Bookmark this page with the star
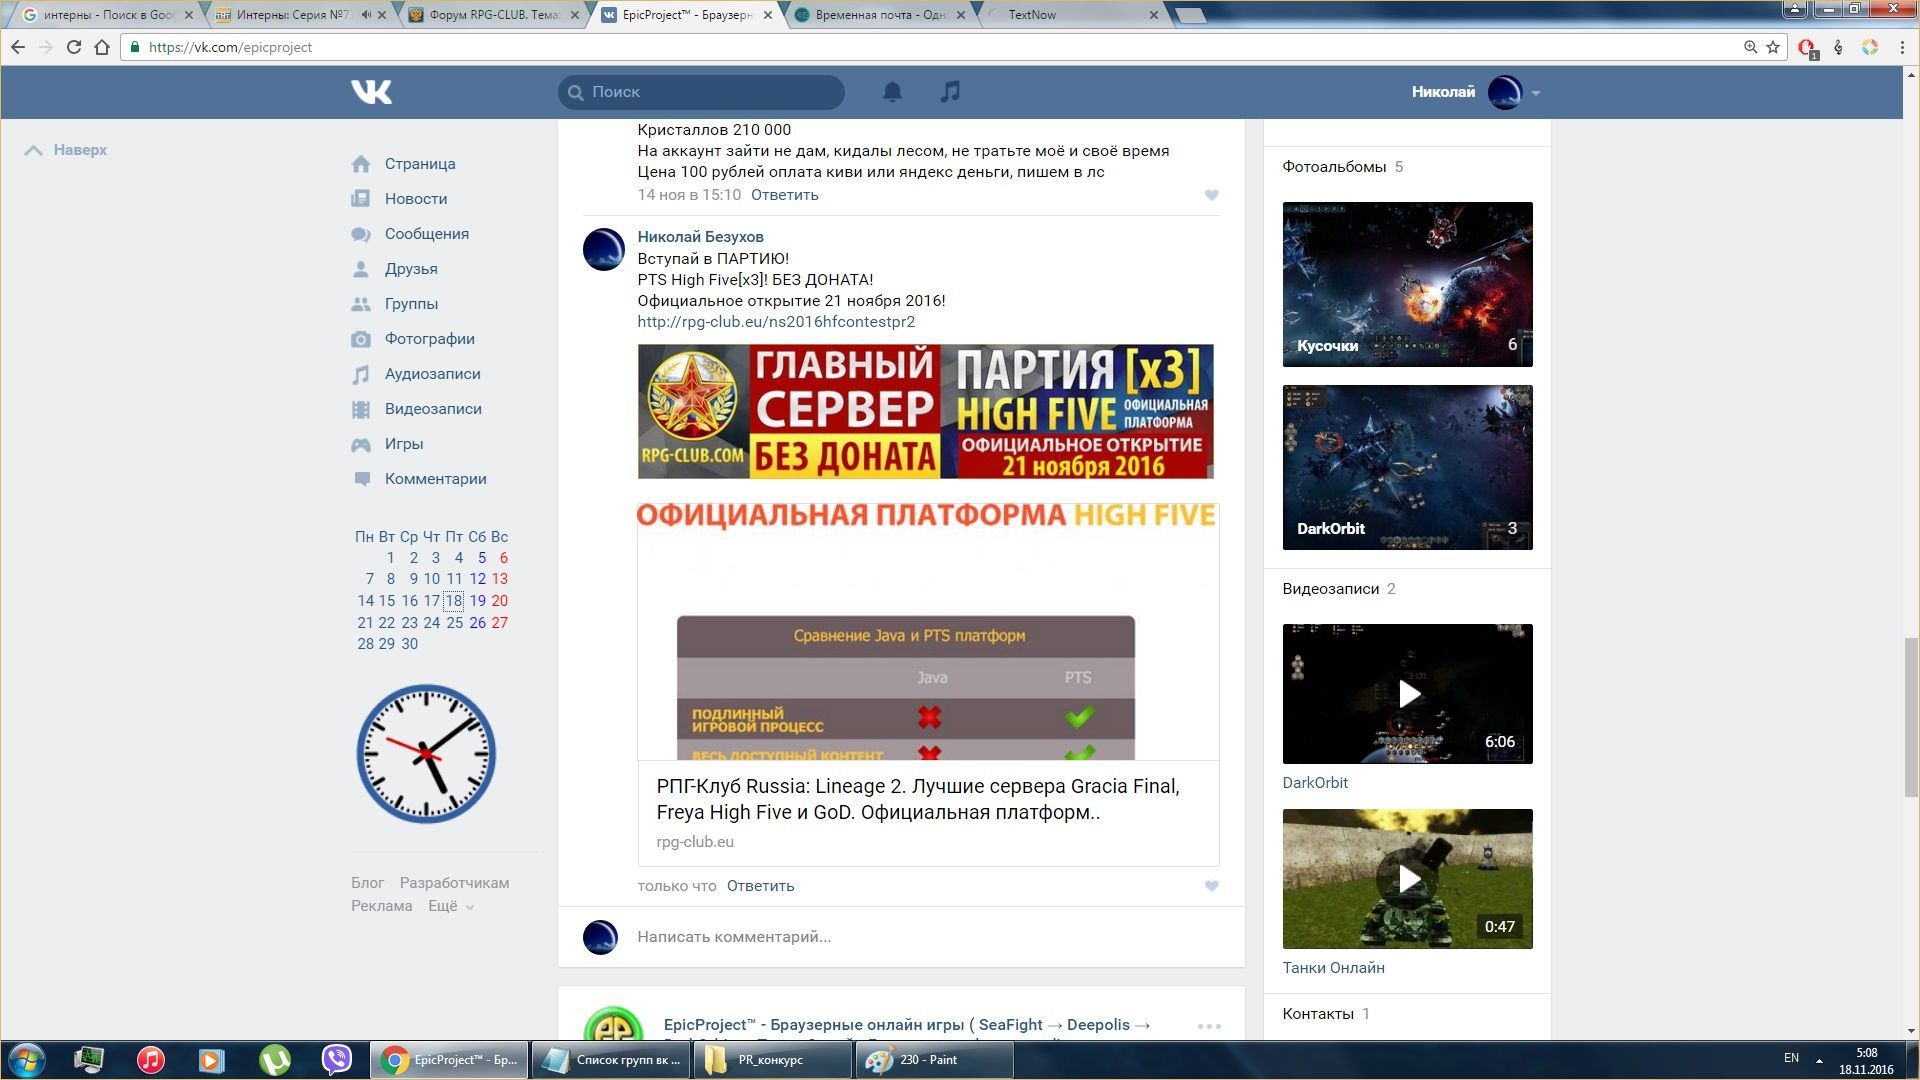This screenshot has width=1920, height=1080. [x=1773, y=47]
